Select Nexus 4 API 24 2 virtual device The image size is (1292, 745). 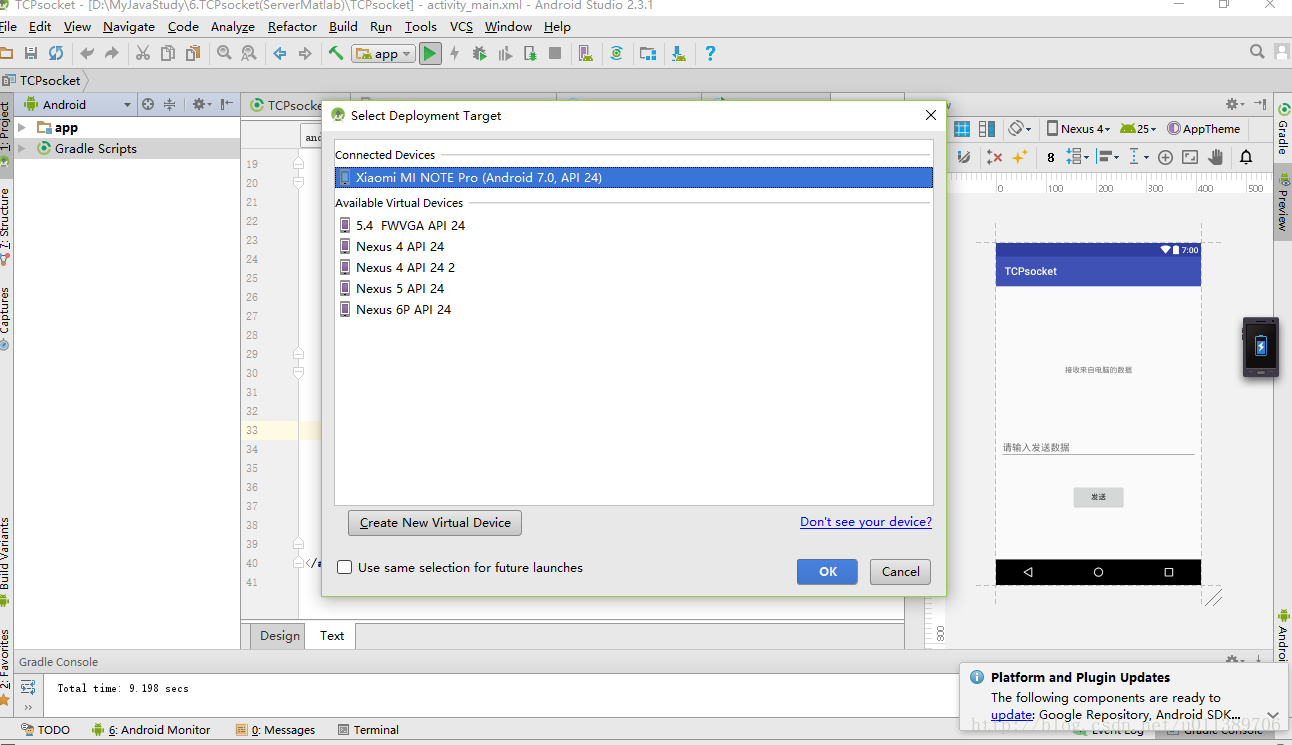point(634,268)
